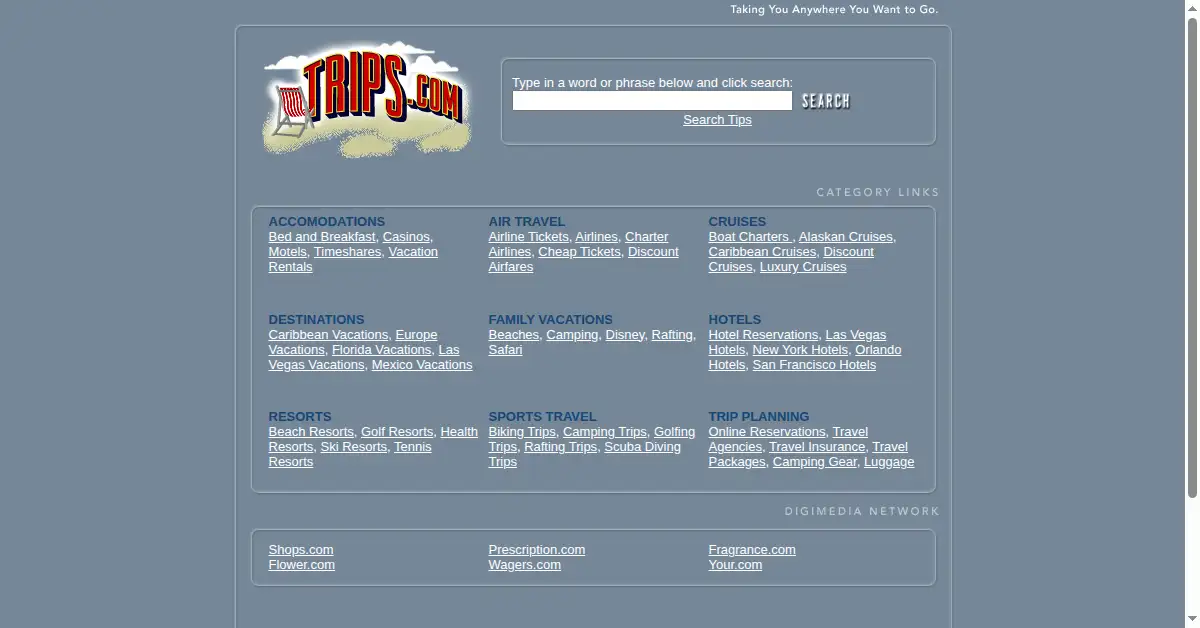Viewport: 1200px width, 628px height.
Task: Open the Camping link under Family Vacations
Action: [x=572, y=335]
